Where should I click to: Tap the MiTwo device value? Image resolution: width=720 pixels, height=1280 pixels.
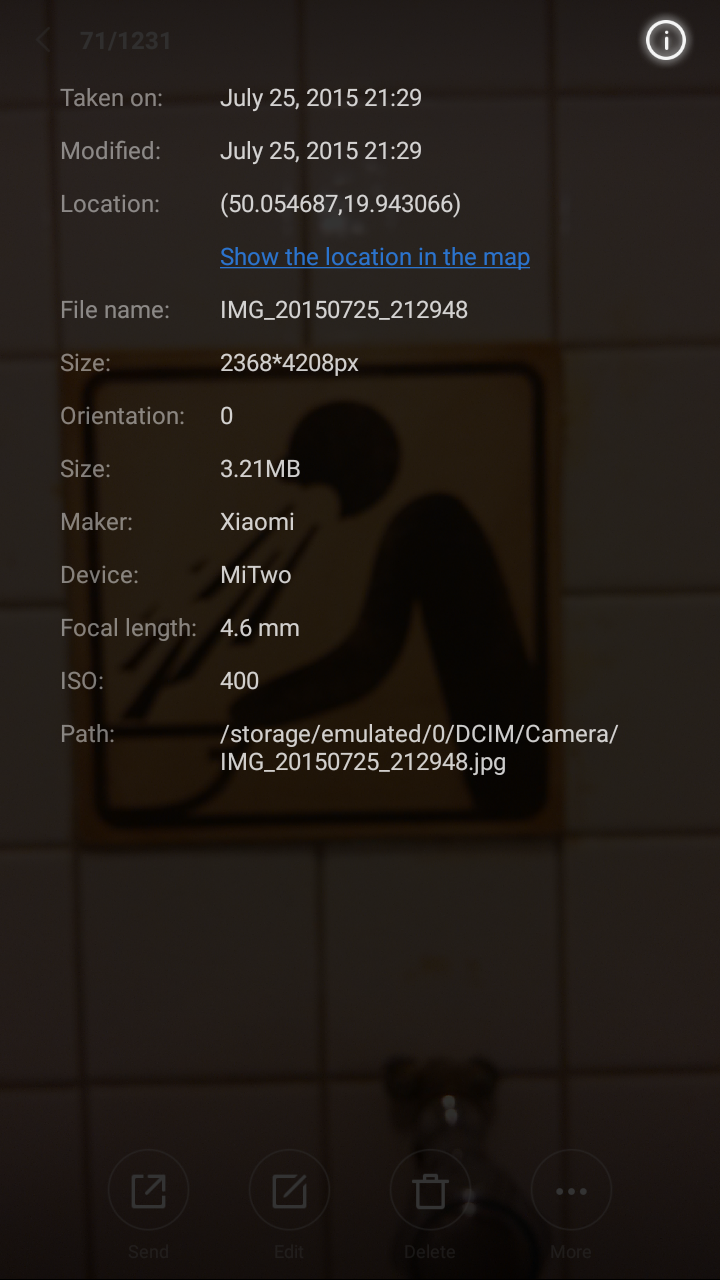256,575
